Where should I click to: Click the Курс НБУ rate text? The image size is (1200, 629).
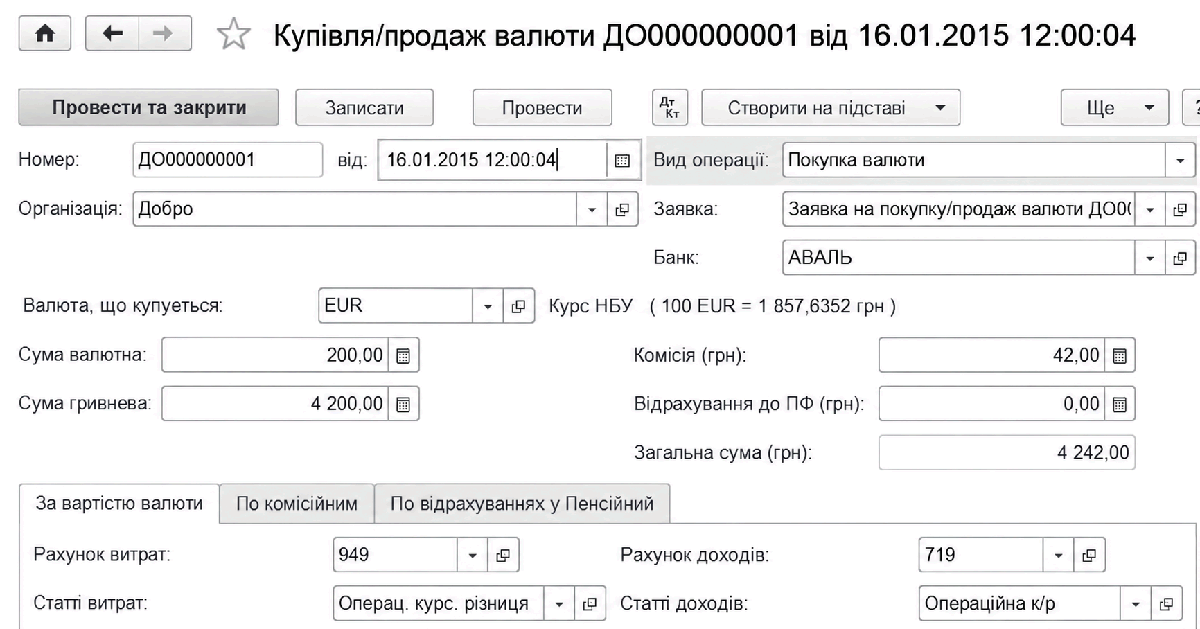[x=721, y=306]
